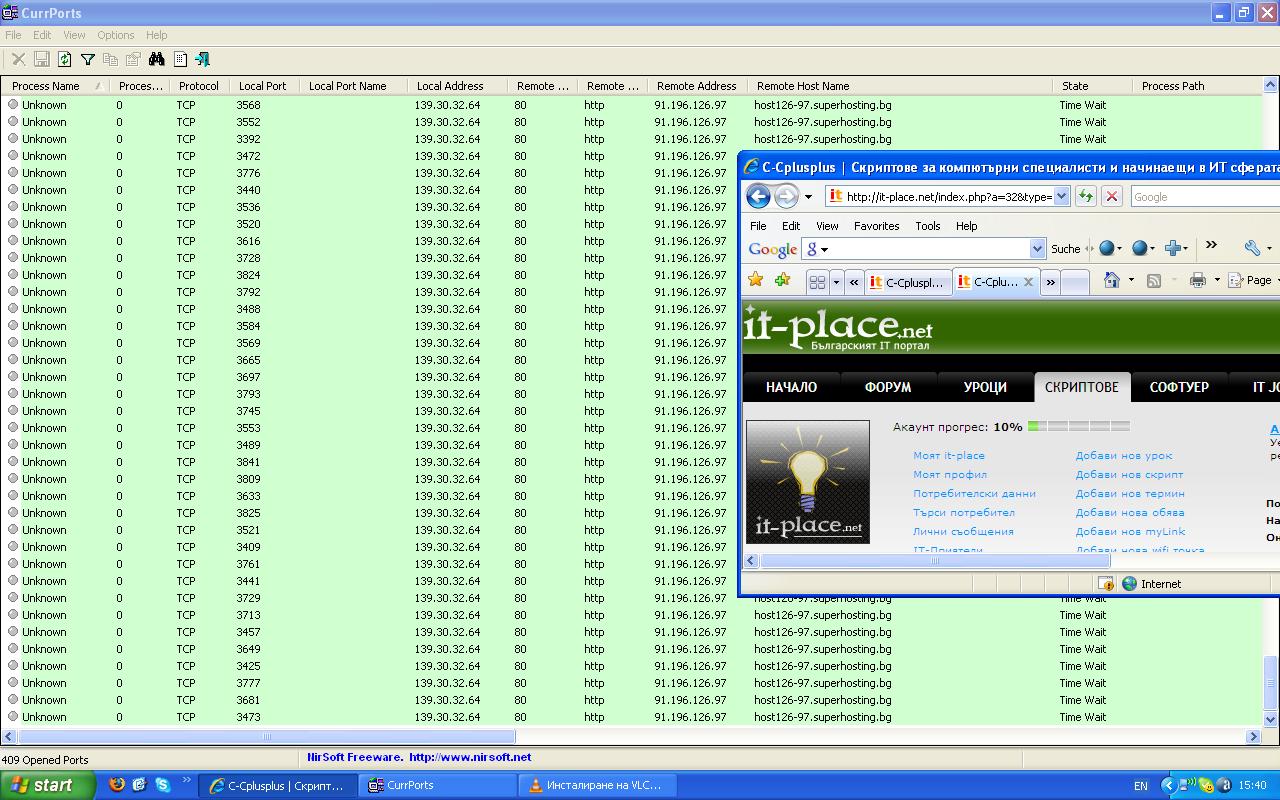Open the НАЧАЛО site navigation tab

point(791,387)
